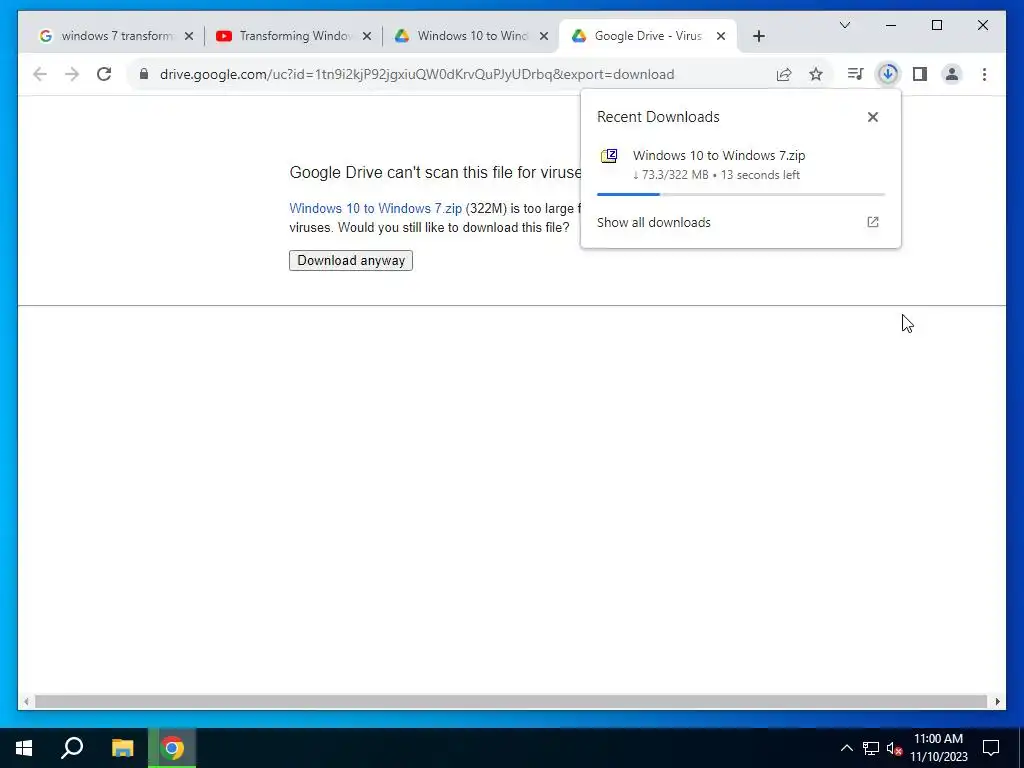Click '73.3/322 MB • 13 seconds left' status text
The height and width of the screenshot is (768, 1024).
click(x=716, y=175)
